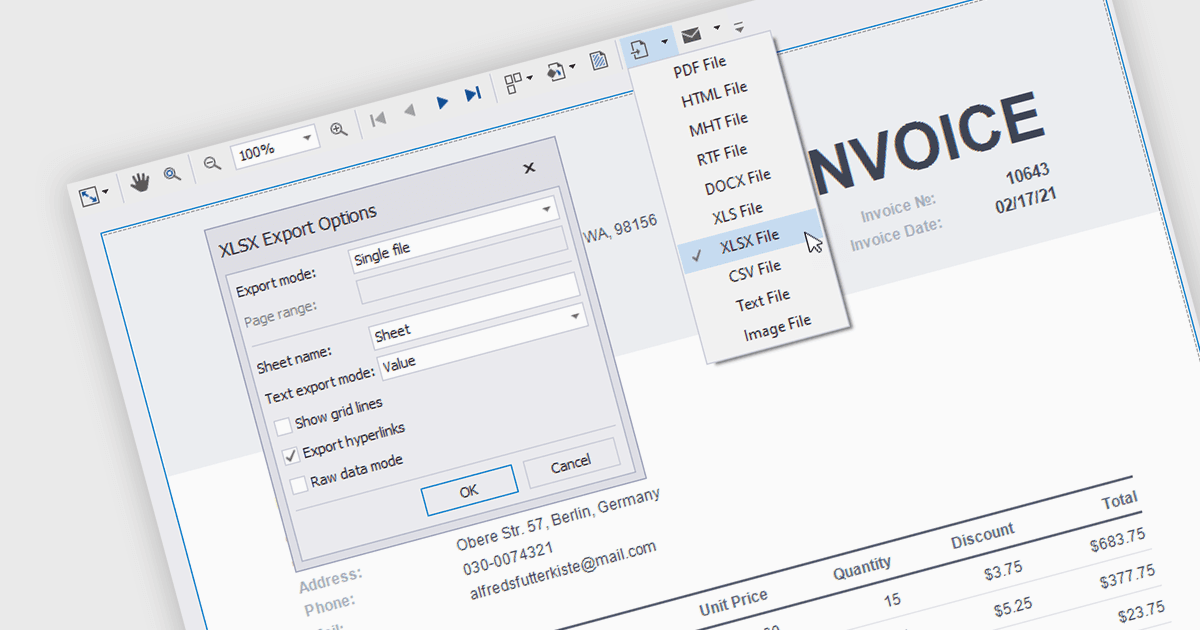Click the Cancel button
Viewport: 1200px width, 630px height.
point(571,462)
